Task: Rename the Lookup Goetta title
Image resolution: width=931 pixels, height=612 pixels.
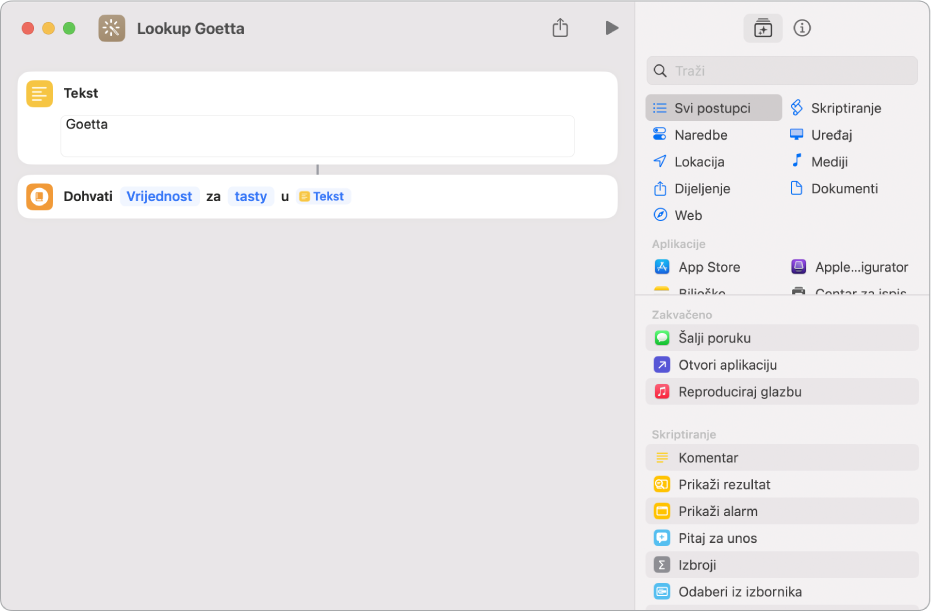Action: click(191, 28)
